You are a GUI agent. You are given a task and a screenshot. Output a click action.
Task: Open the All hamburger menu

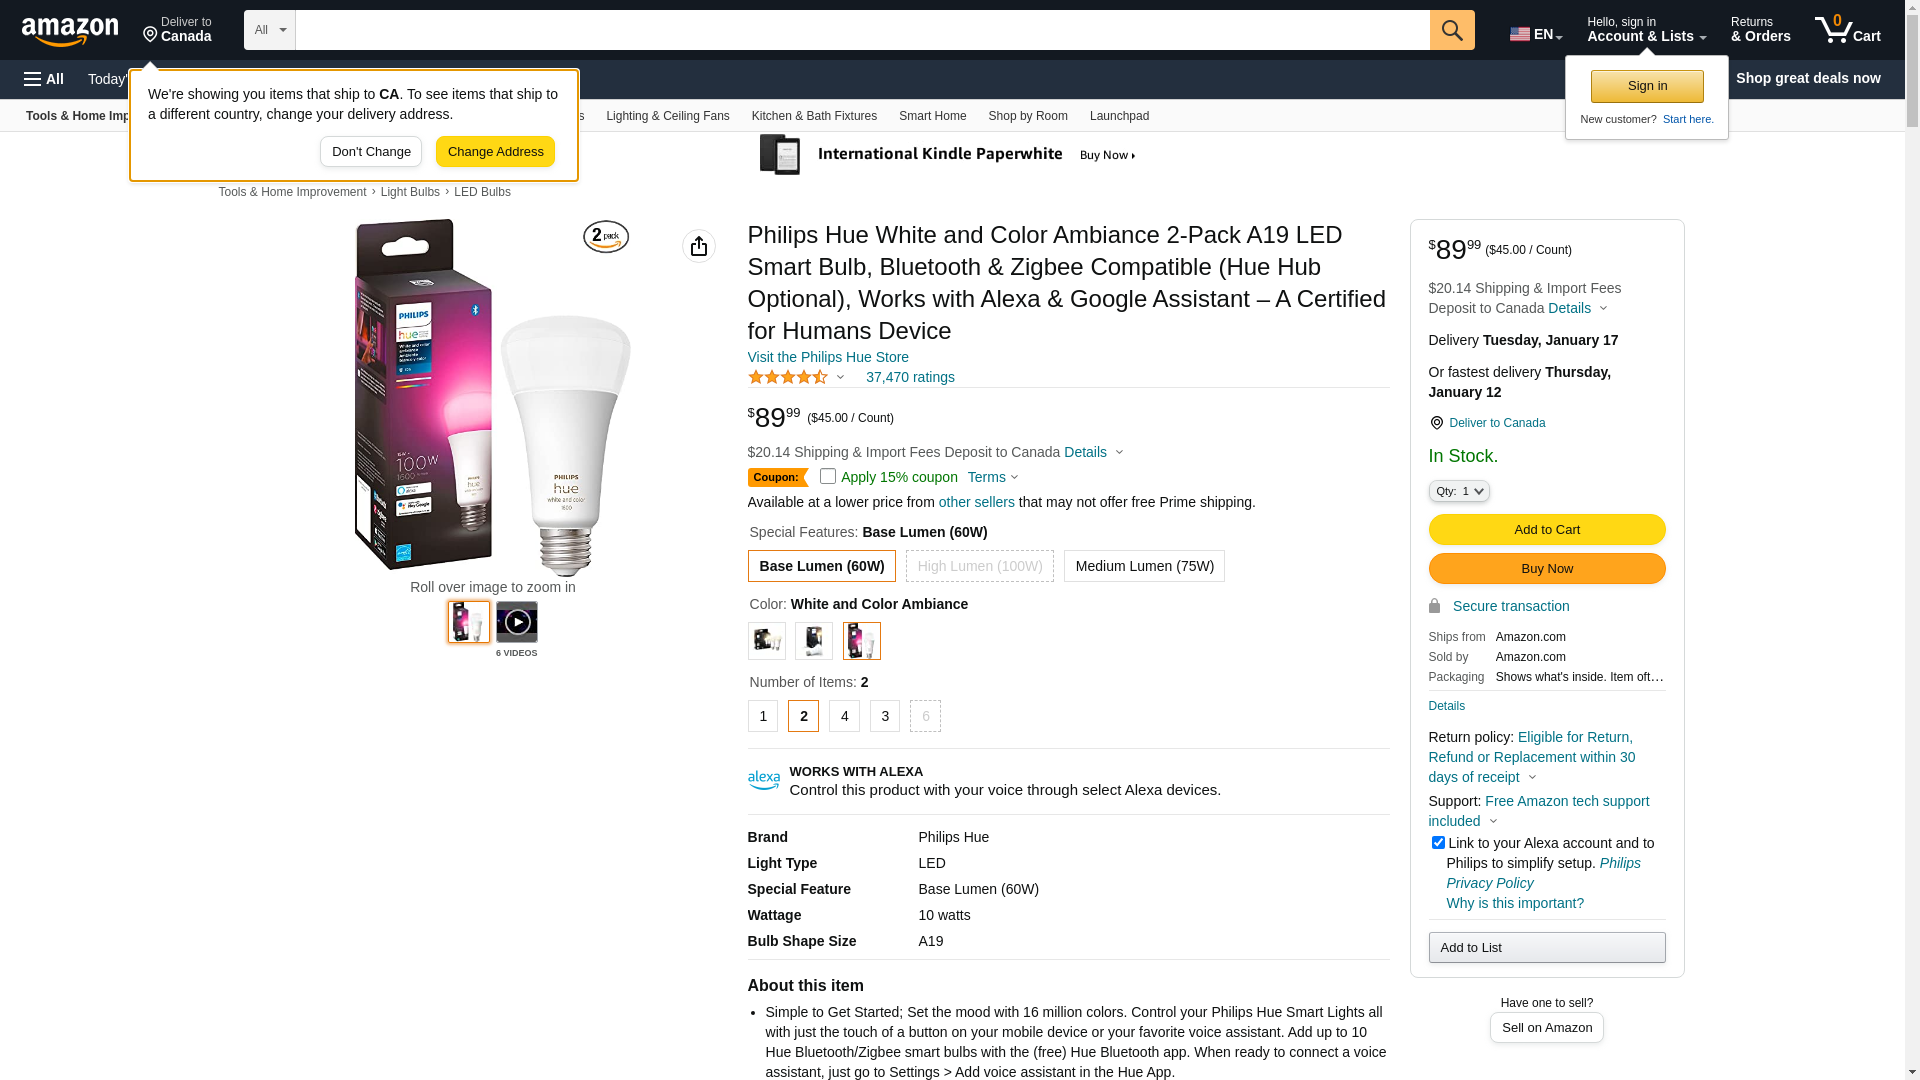click(x=44, y=79)
